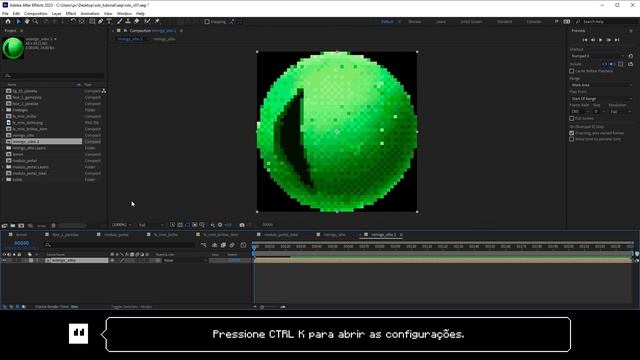This screenshot has width=640, height=360.
Task: Open the preview Resolution dropdown
Action: tap(620, 111)
